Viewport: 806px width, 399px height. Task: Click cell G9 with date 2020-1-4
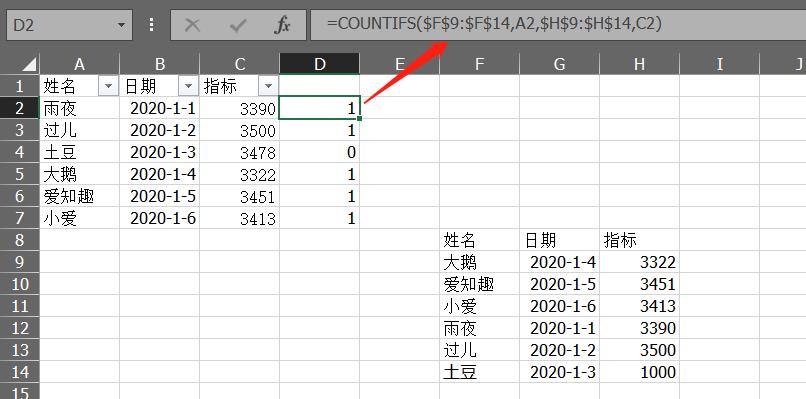coord(559,262)
